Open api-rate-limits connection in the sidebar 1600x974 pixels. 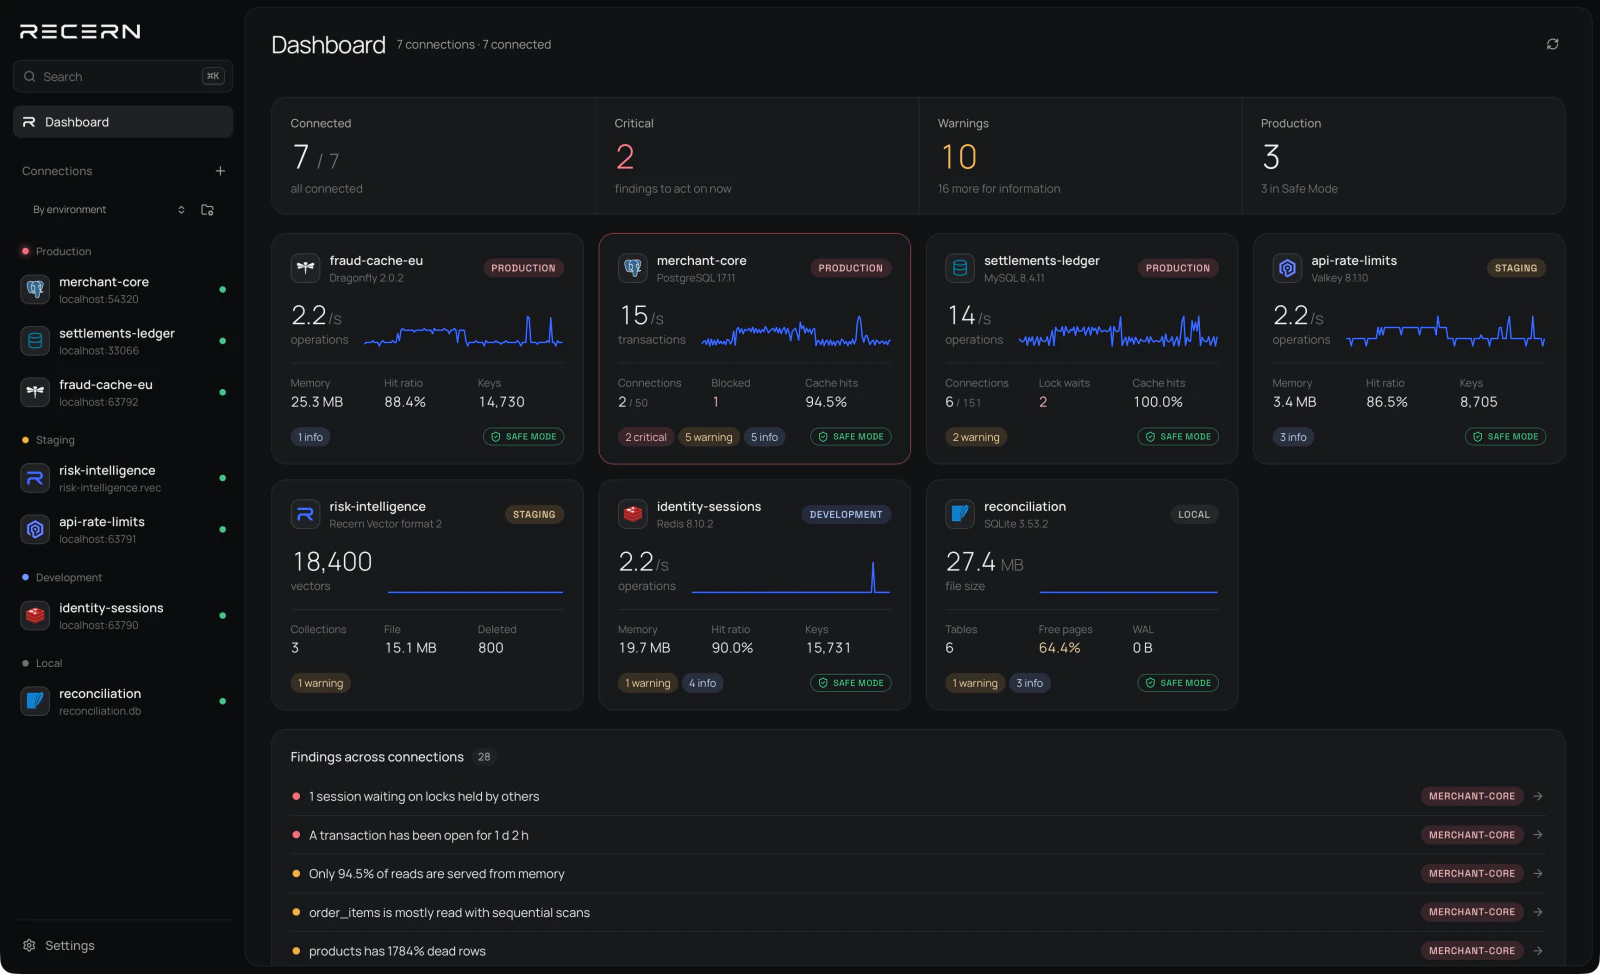123,530
